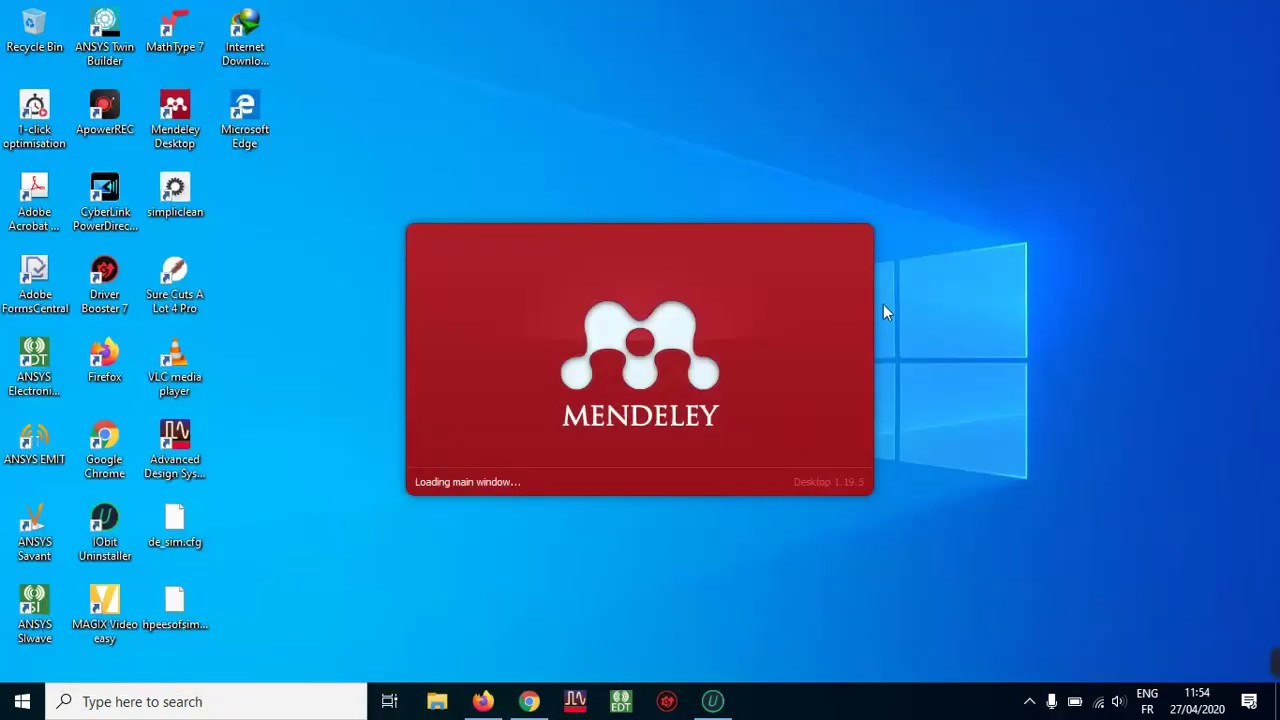This screenshot has width=1280, height=720.
Task: Open ANSYS EDT taskbar icon
Action: pos(621,701)
